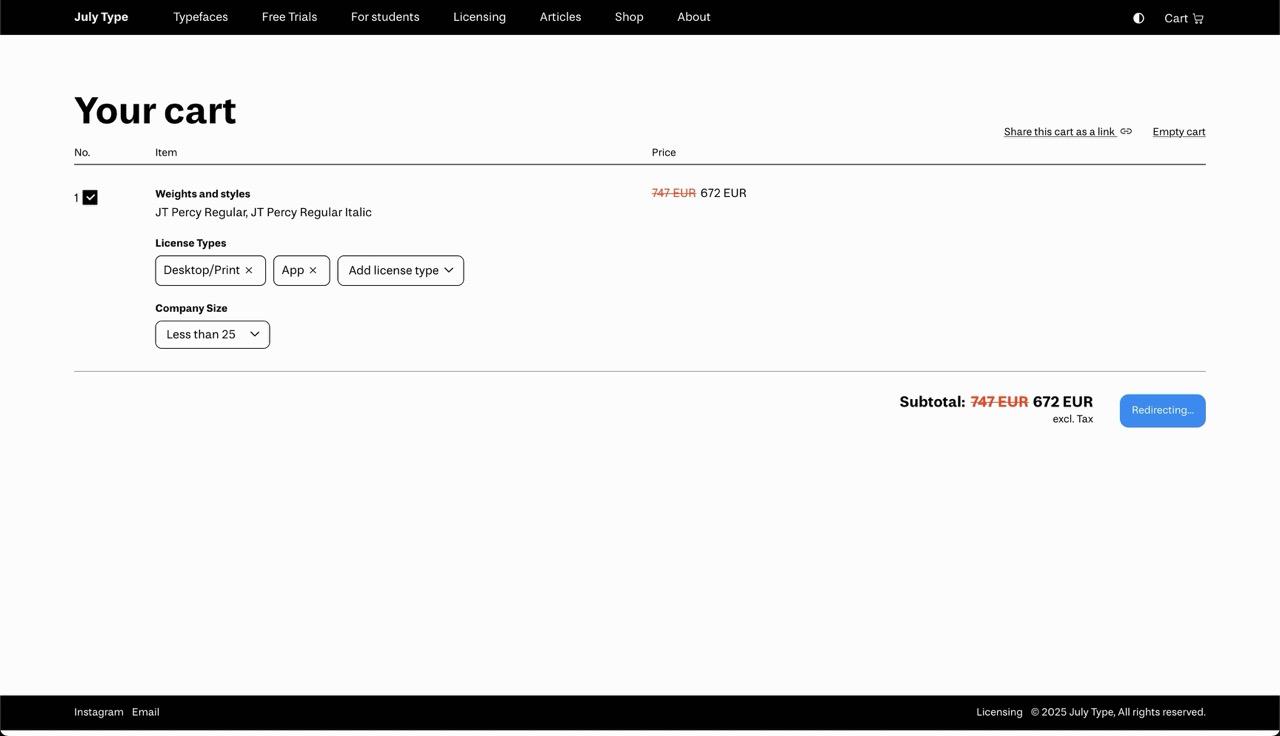Remove the Desktop/Print license with X
The height and width of the screenshot is (736, 1280).
pos(249,271)
